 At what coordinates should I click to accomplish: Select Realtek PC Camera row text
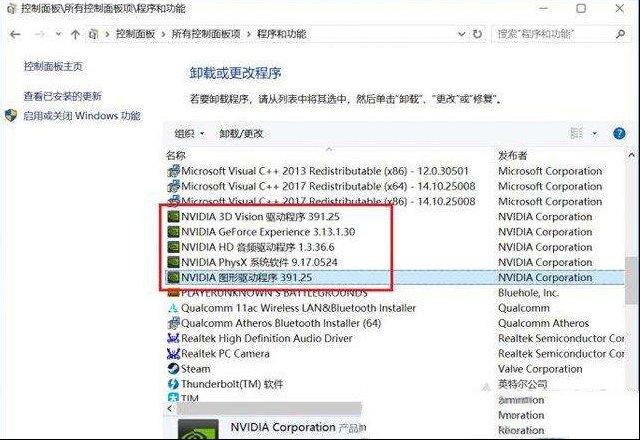click(x=225, y=353)
